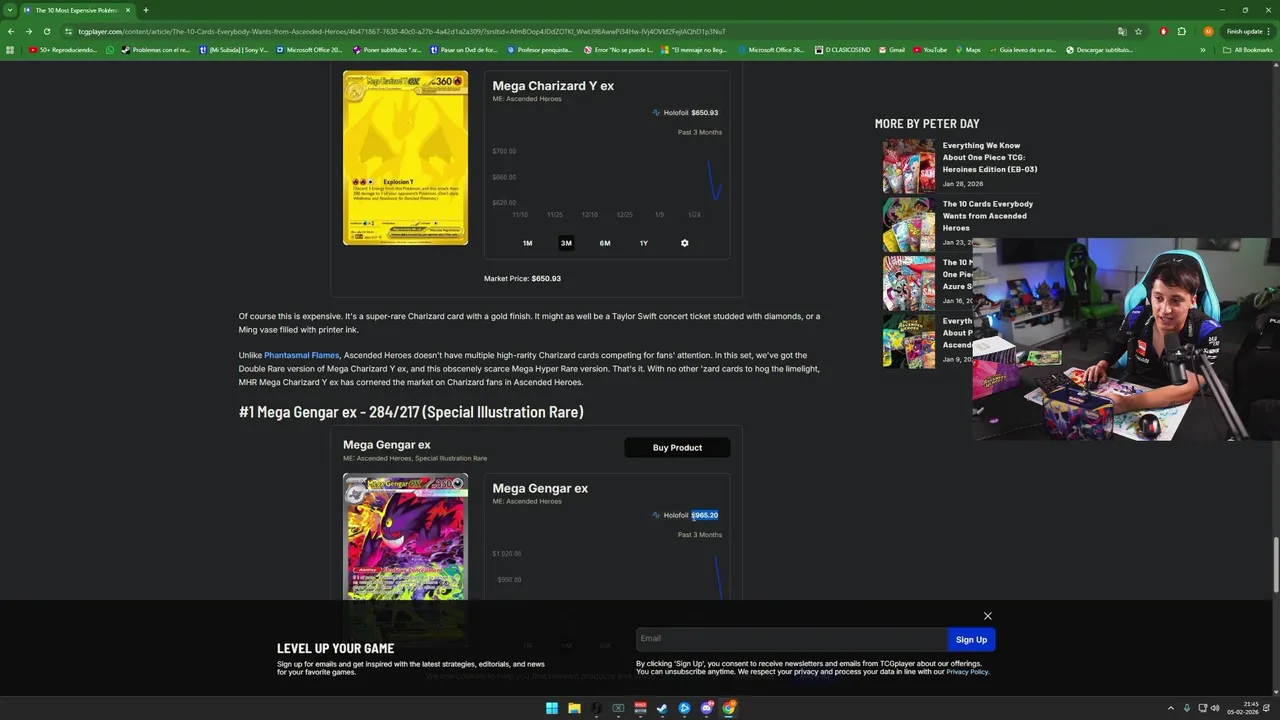This screenshot has width=1280, height=720.
Task: Select the 1Y range for Charizard chart
Action: pyautogui.click(x=644, y=243)
